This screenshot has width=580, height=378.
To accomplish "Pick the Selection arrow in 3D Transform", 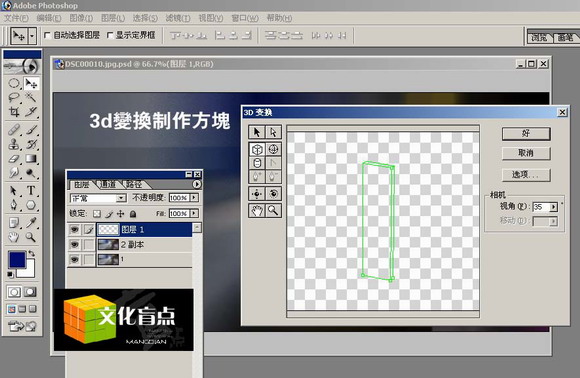I will tap(257, 132).
